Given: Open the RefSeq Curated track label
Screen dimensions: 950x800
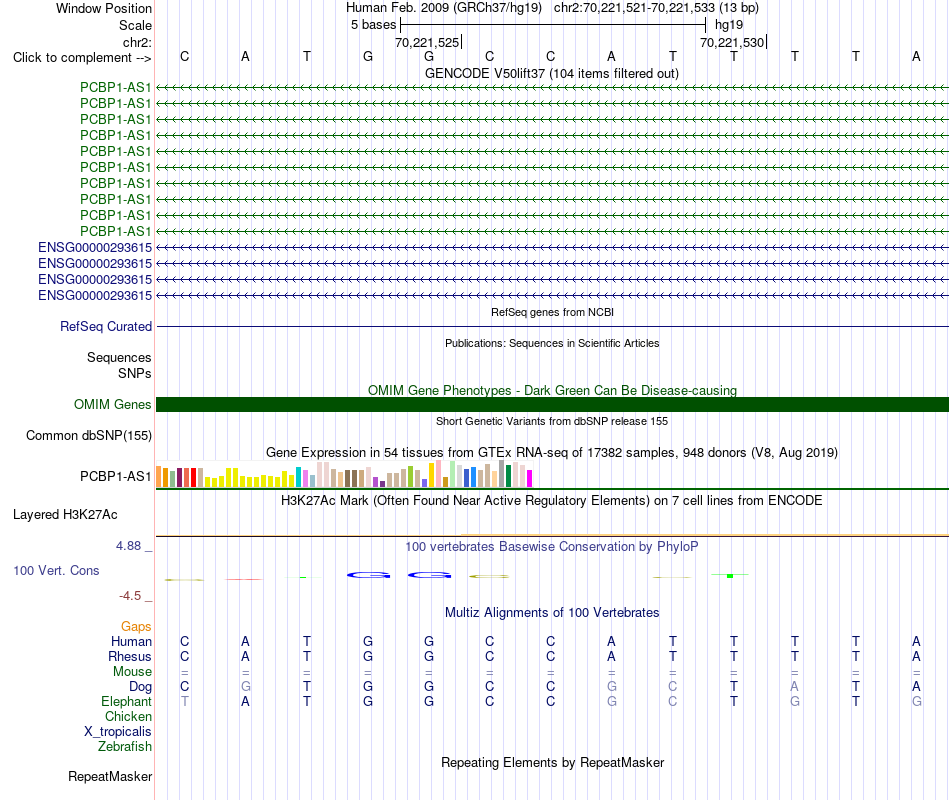Looking at the screenshot, I should (106, 327).
